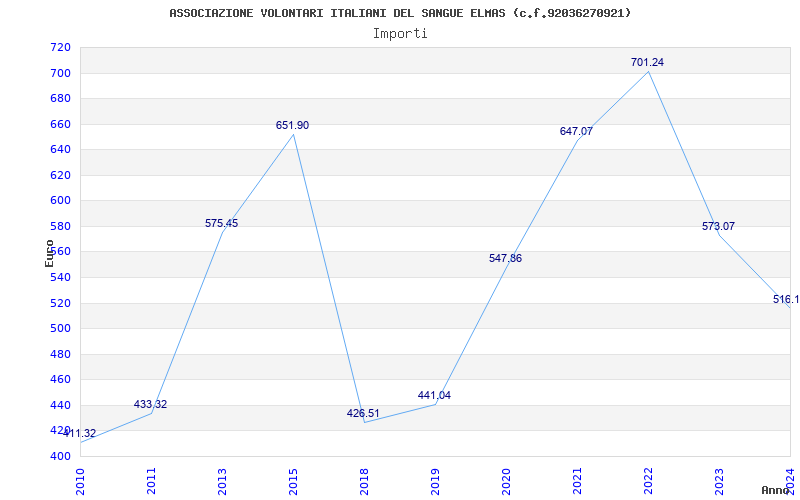This screenshot has height=500, width=800.
Task: Select the 433.32 data label
Action: pyautogui.click(x=151, y=405)
